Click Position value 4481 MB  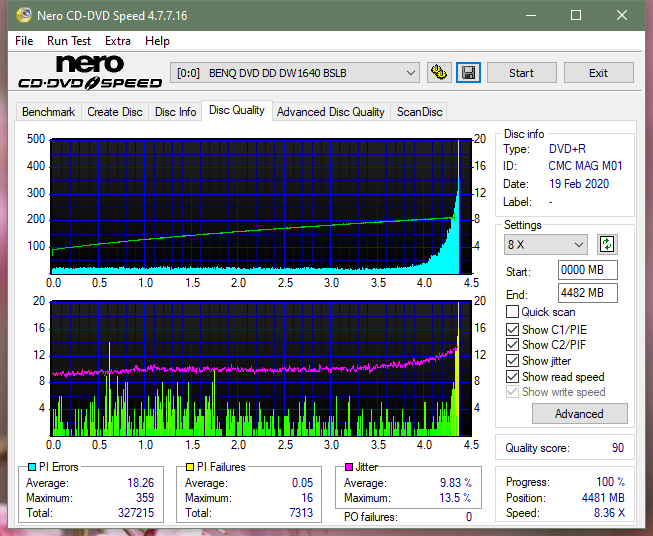(603, 497)
